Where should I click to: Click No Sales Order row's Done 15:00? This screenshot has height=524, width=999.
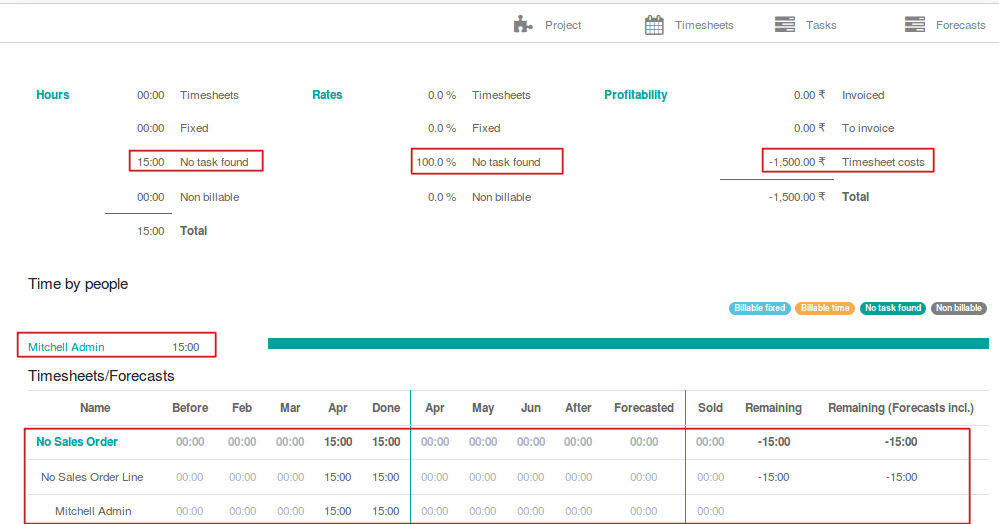coord(386,442)
